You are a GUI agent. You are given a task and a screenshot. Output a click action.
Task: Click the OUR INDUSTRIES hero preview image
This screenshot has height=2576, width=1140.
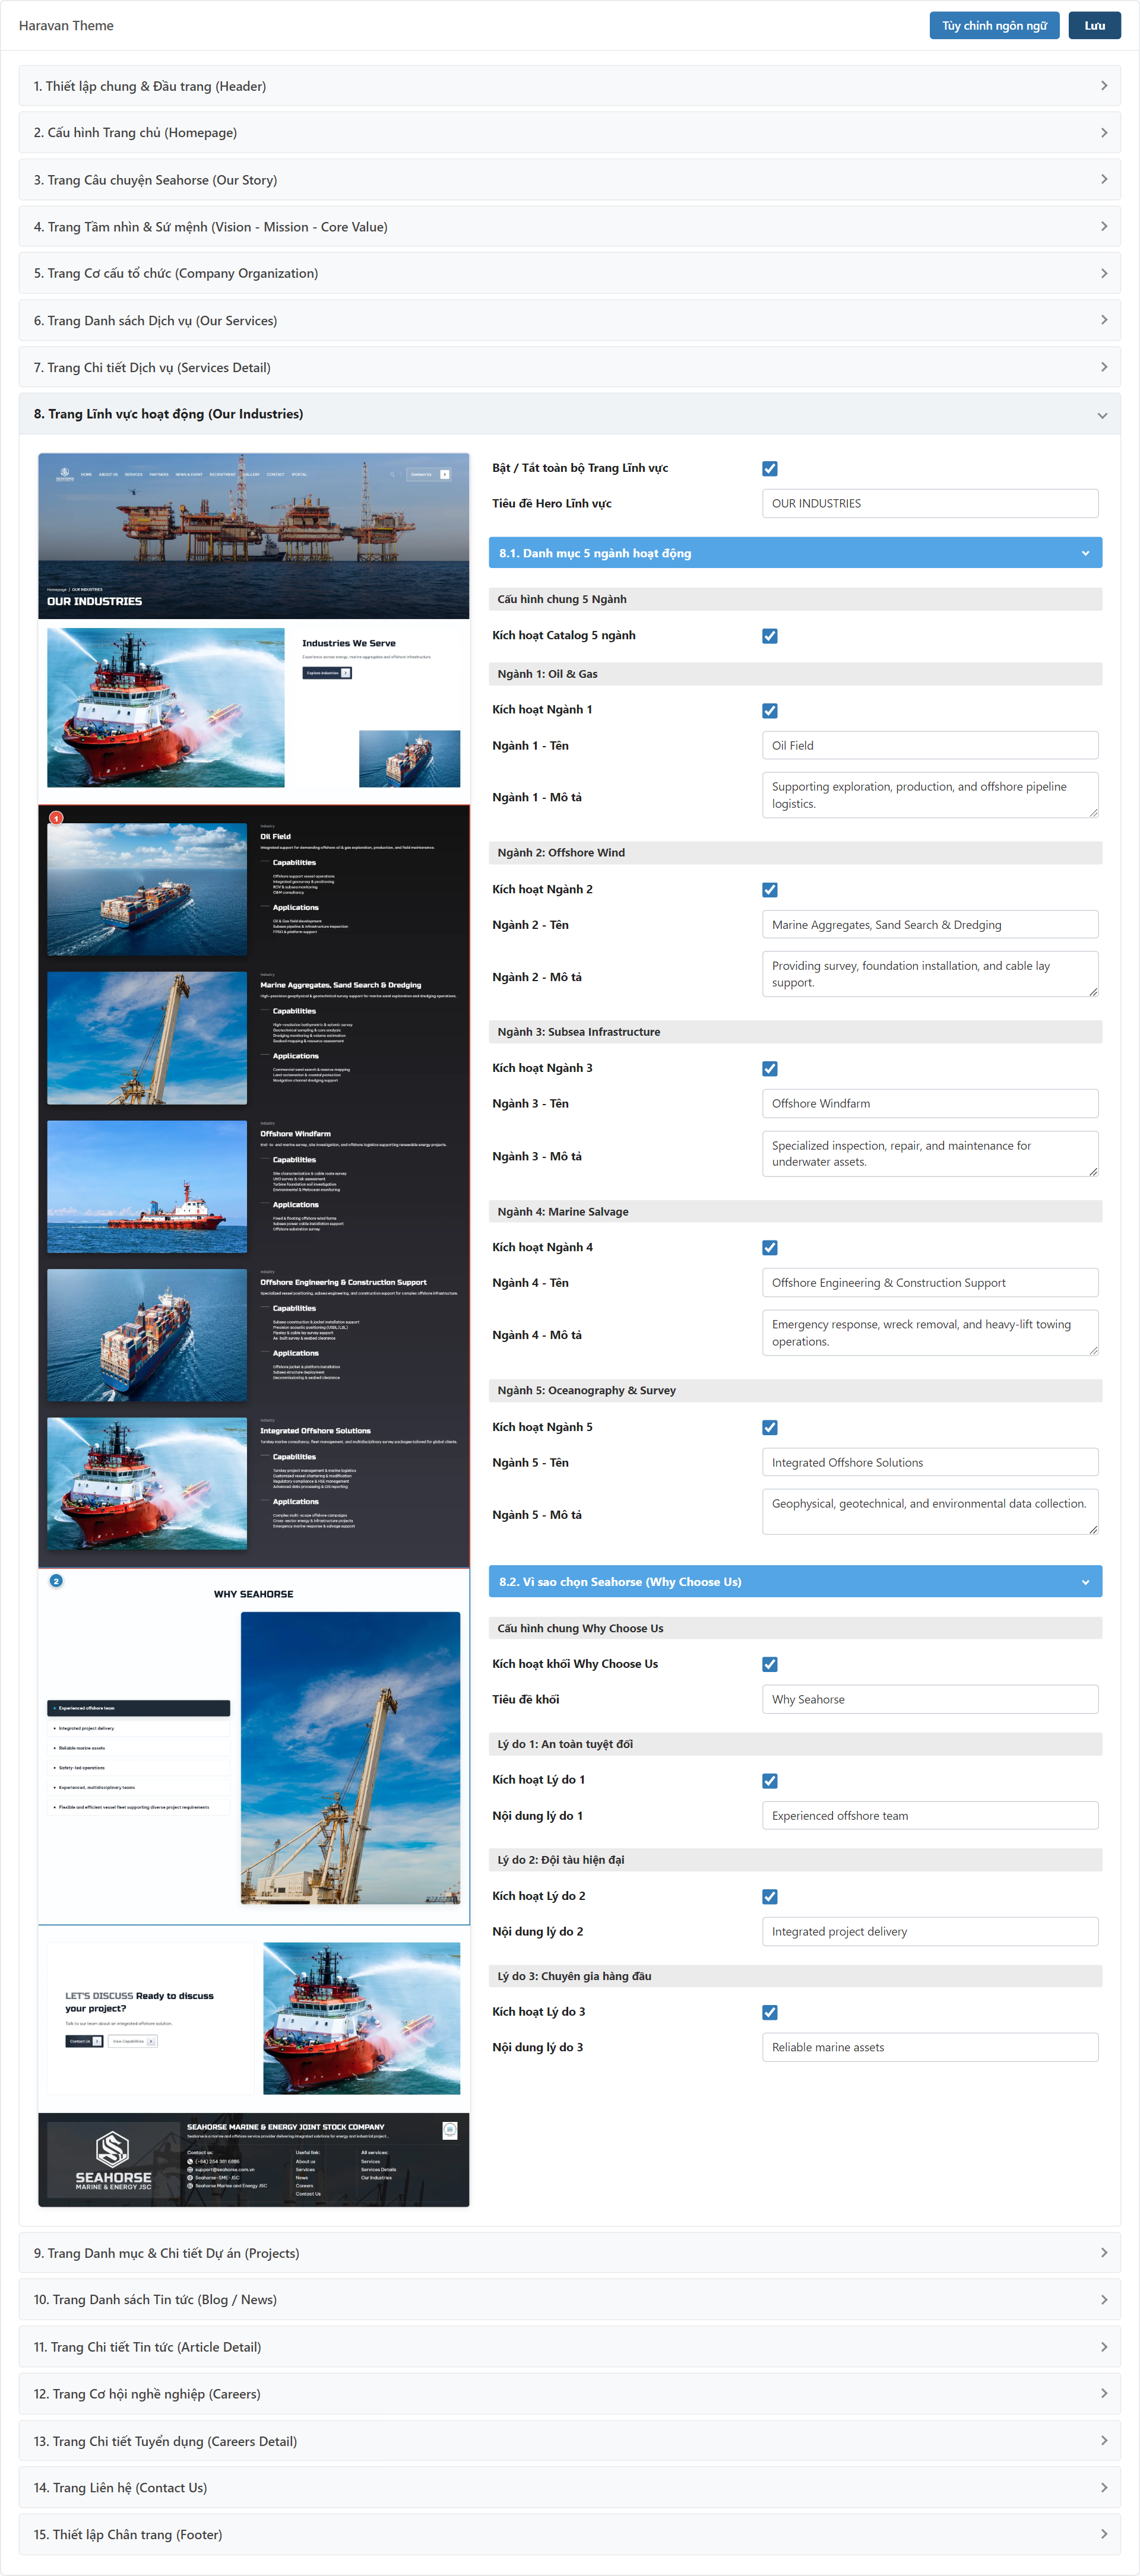(254, 536)
